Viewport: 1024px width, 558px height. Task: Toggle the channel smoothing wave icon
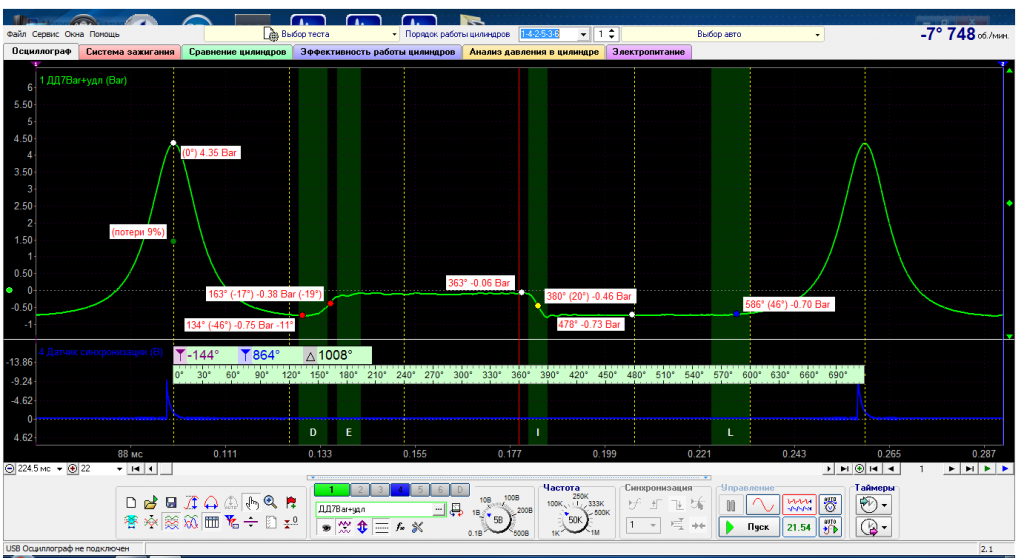click(x=344, y=527)
